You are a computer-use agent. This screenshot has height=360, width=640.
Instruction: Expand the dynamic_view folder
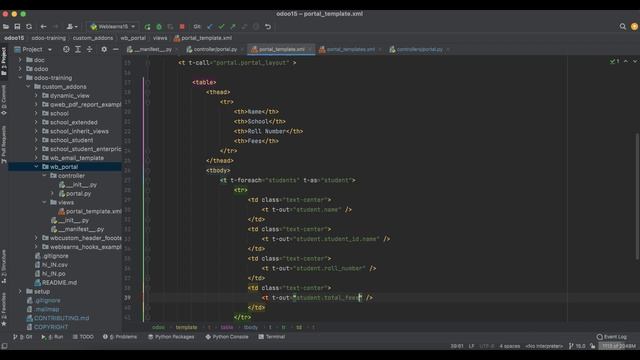(36, 96)
